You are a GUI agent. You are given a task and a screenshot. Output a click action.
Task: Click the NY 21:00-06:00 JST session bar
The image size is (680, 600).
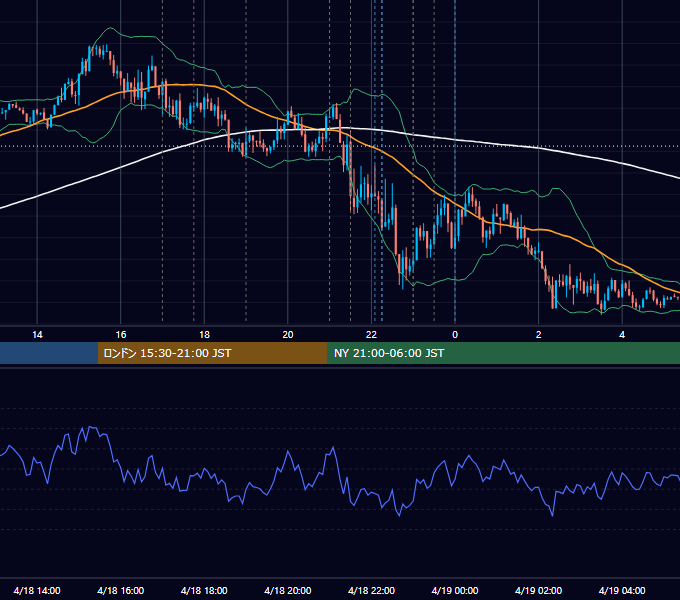503,353
